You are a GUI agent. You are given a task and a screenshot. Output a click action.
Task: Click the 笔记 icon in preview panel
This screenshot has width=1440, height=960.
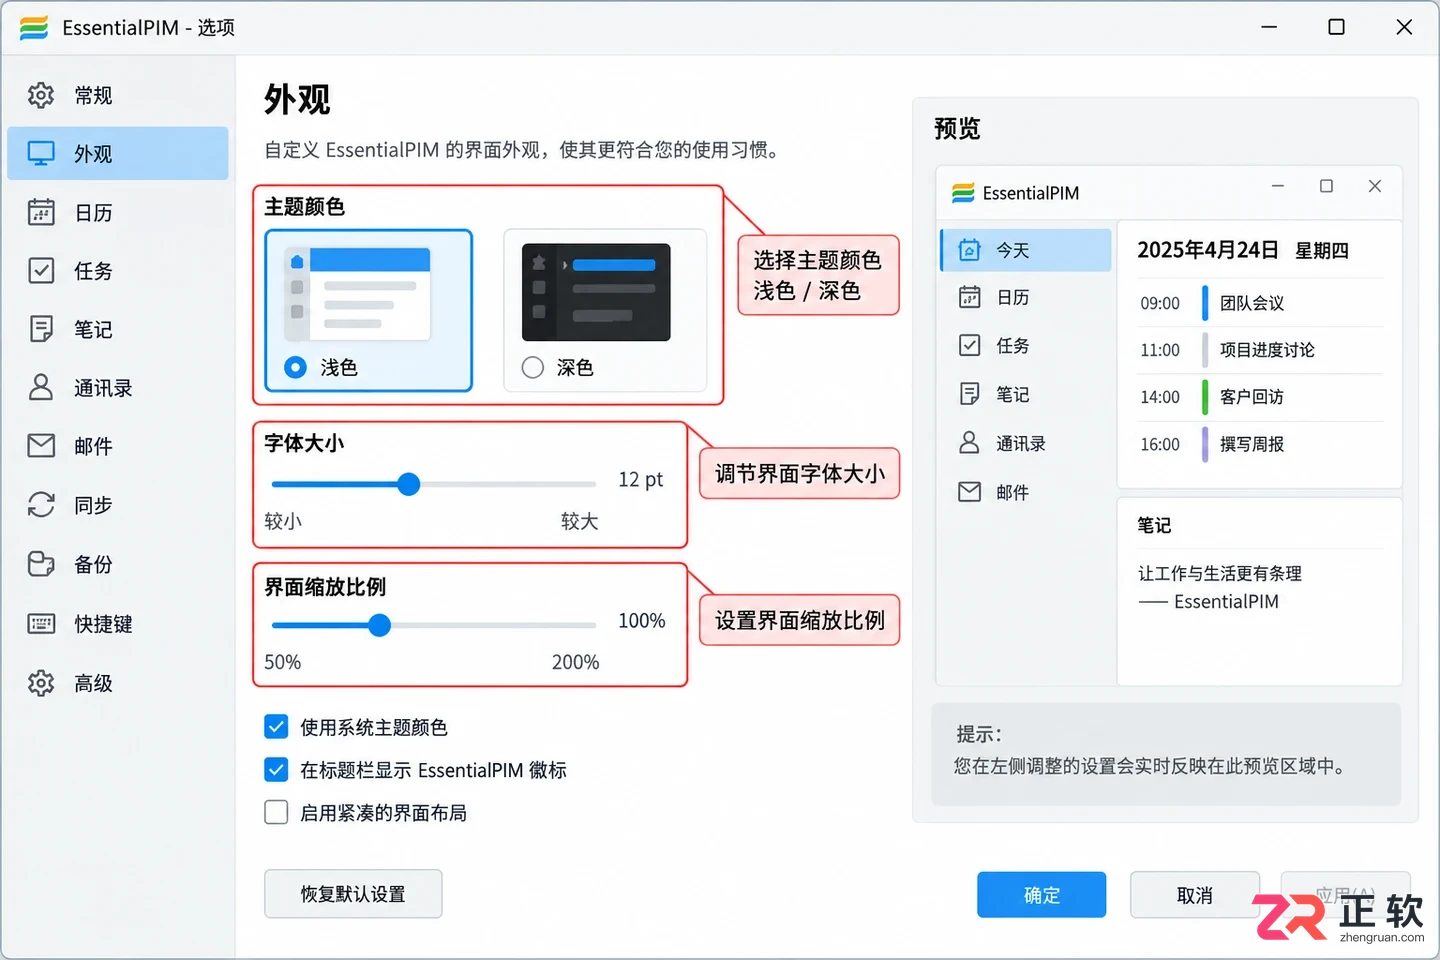969,394
